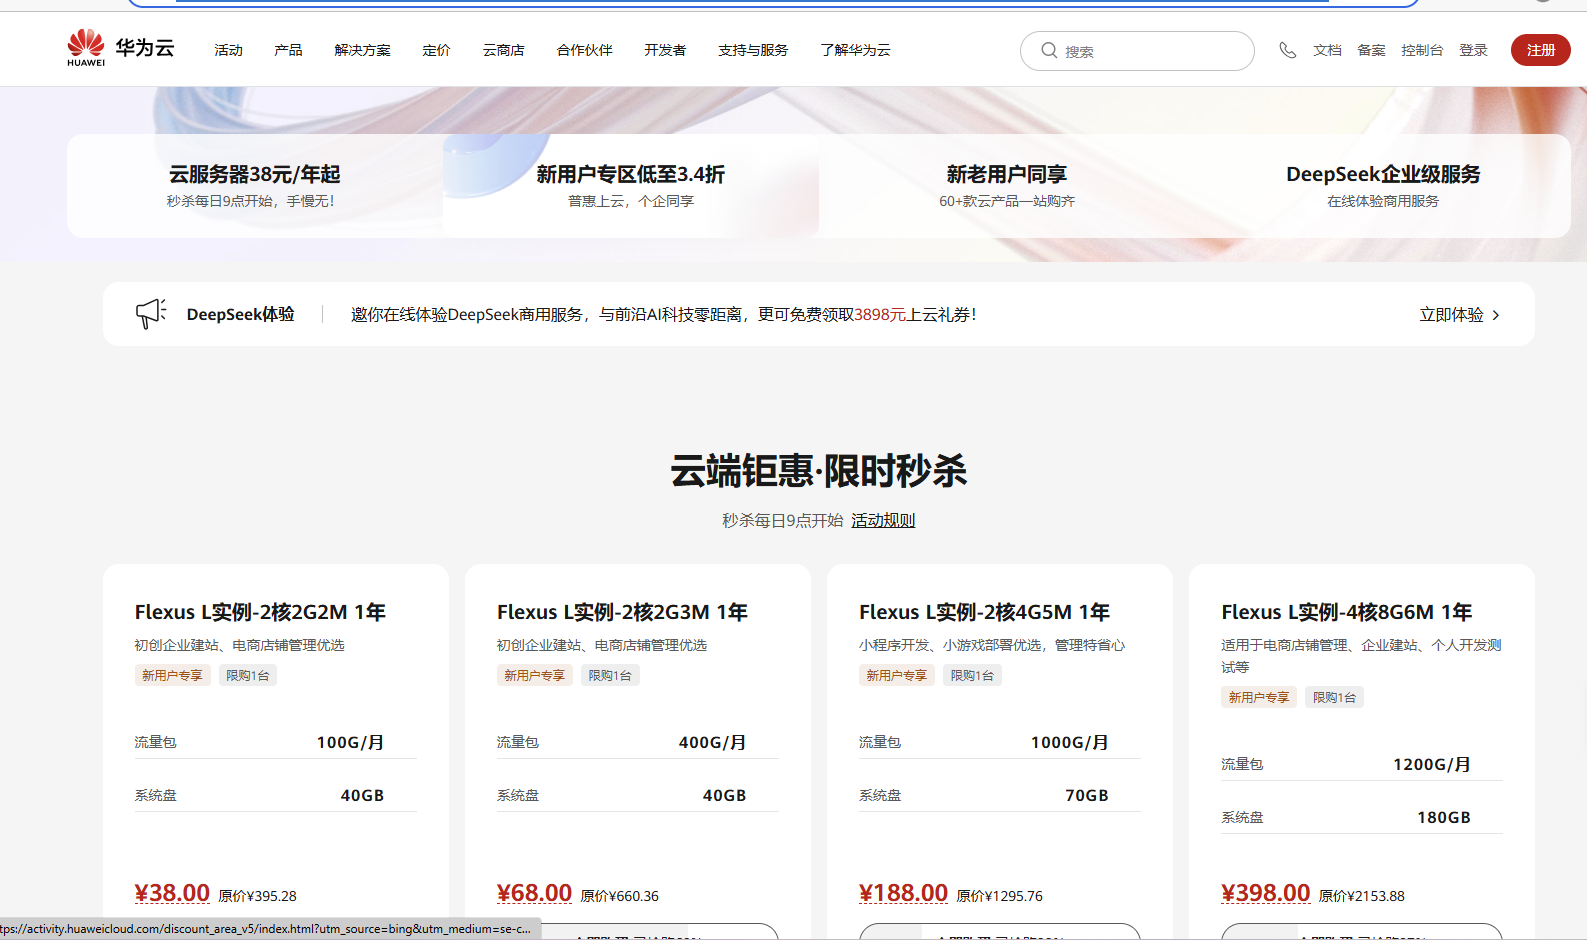Screen dimensions: 1587x940
Task: Go to 控制台 console
Action: (x=1422, y=50)
